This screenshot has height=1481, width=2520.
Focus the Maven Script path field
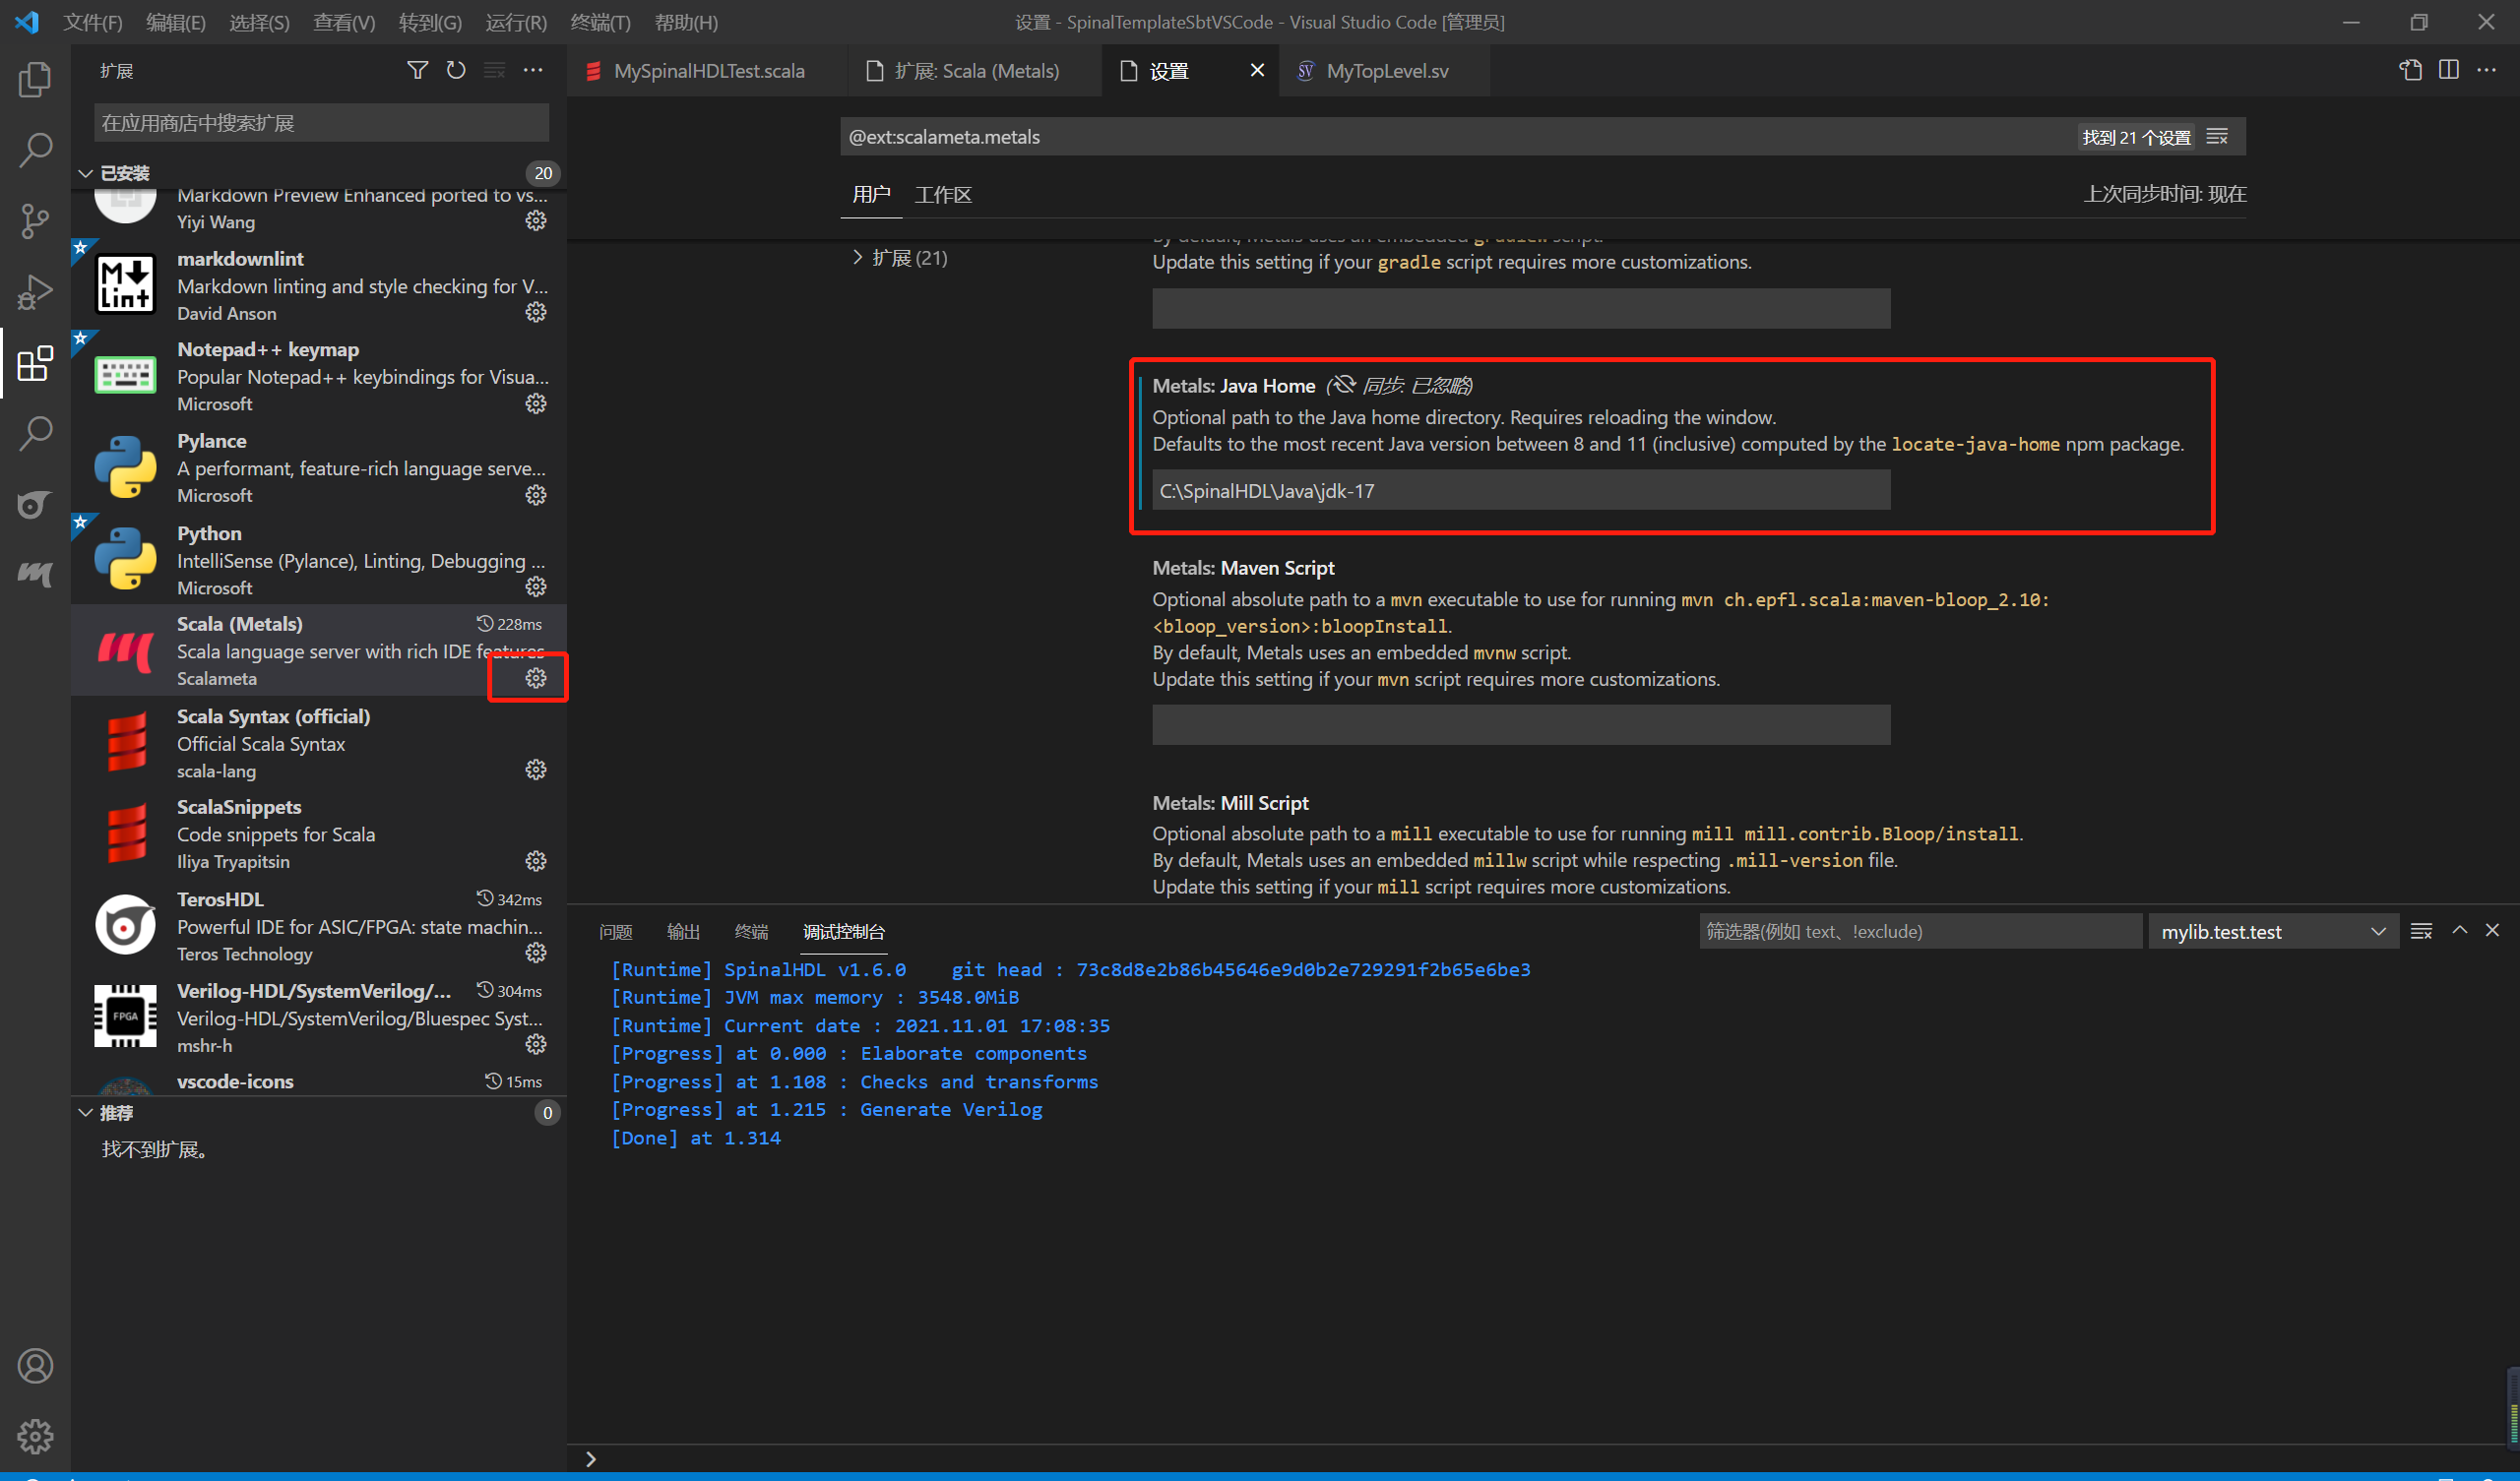click(1521, 725)
